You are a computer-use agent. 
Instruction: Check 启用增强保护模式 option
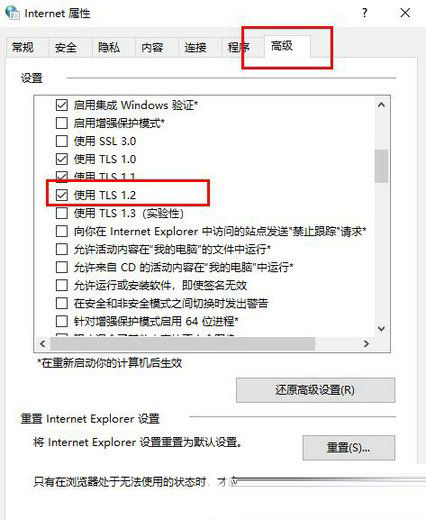click(x=62, y=123)
